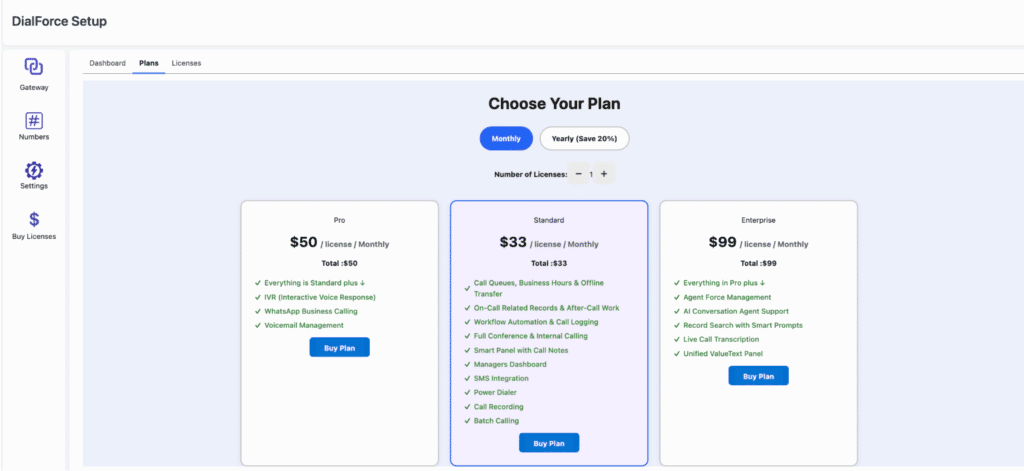Click the license count number field
The width and height of the screenshot is (1024, 471).
coord(591,174)
